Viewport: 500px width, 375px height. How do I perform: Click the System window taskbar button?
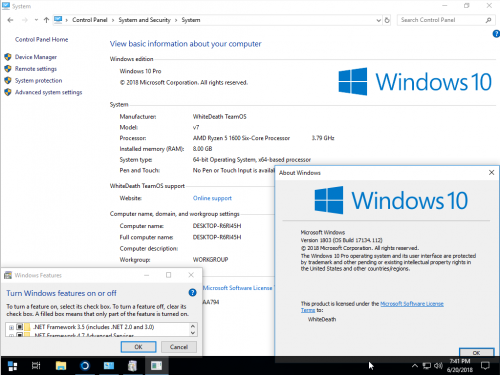(109, 366)
